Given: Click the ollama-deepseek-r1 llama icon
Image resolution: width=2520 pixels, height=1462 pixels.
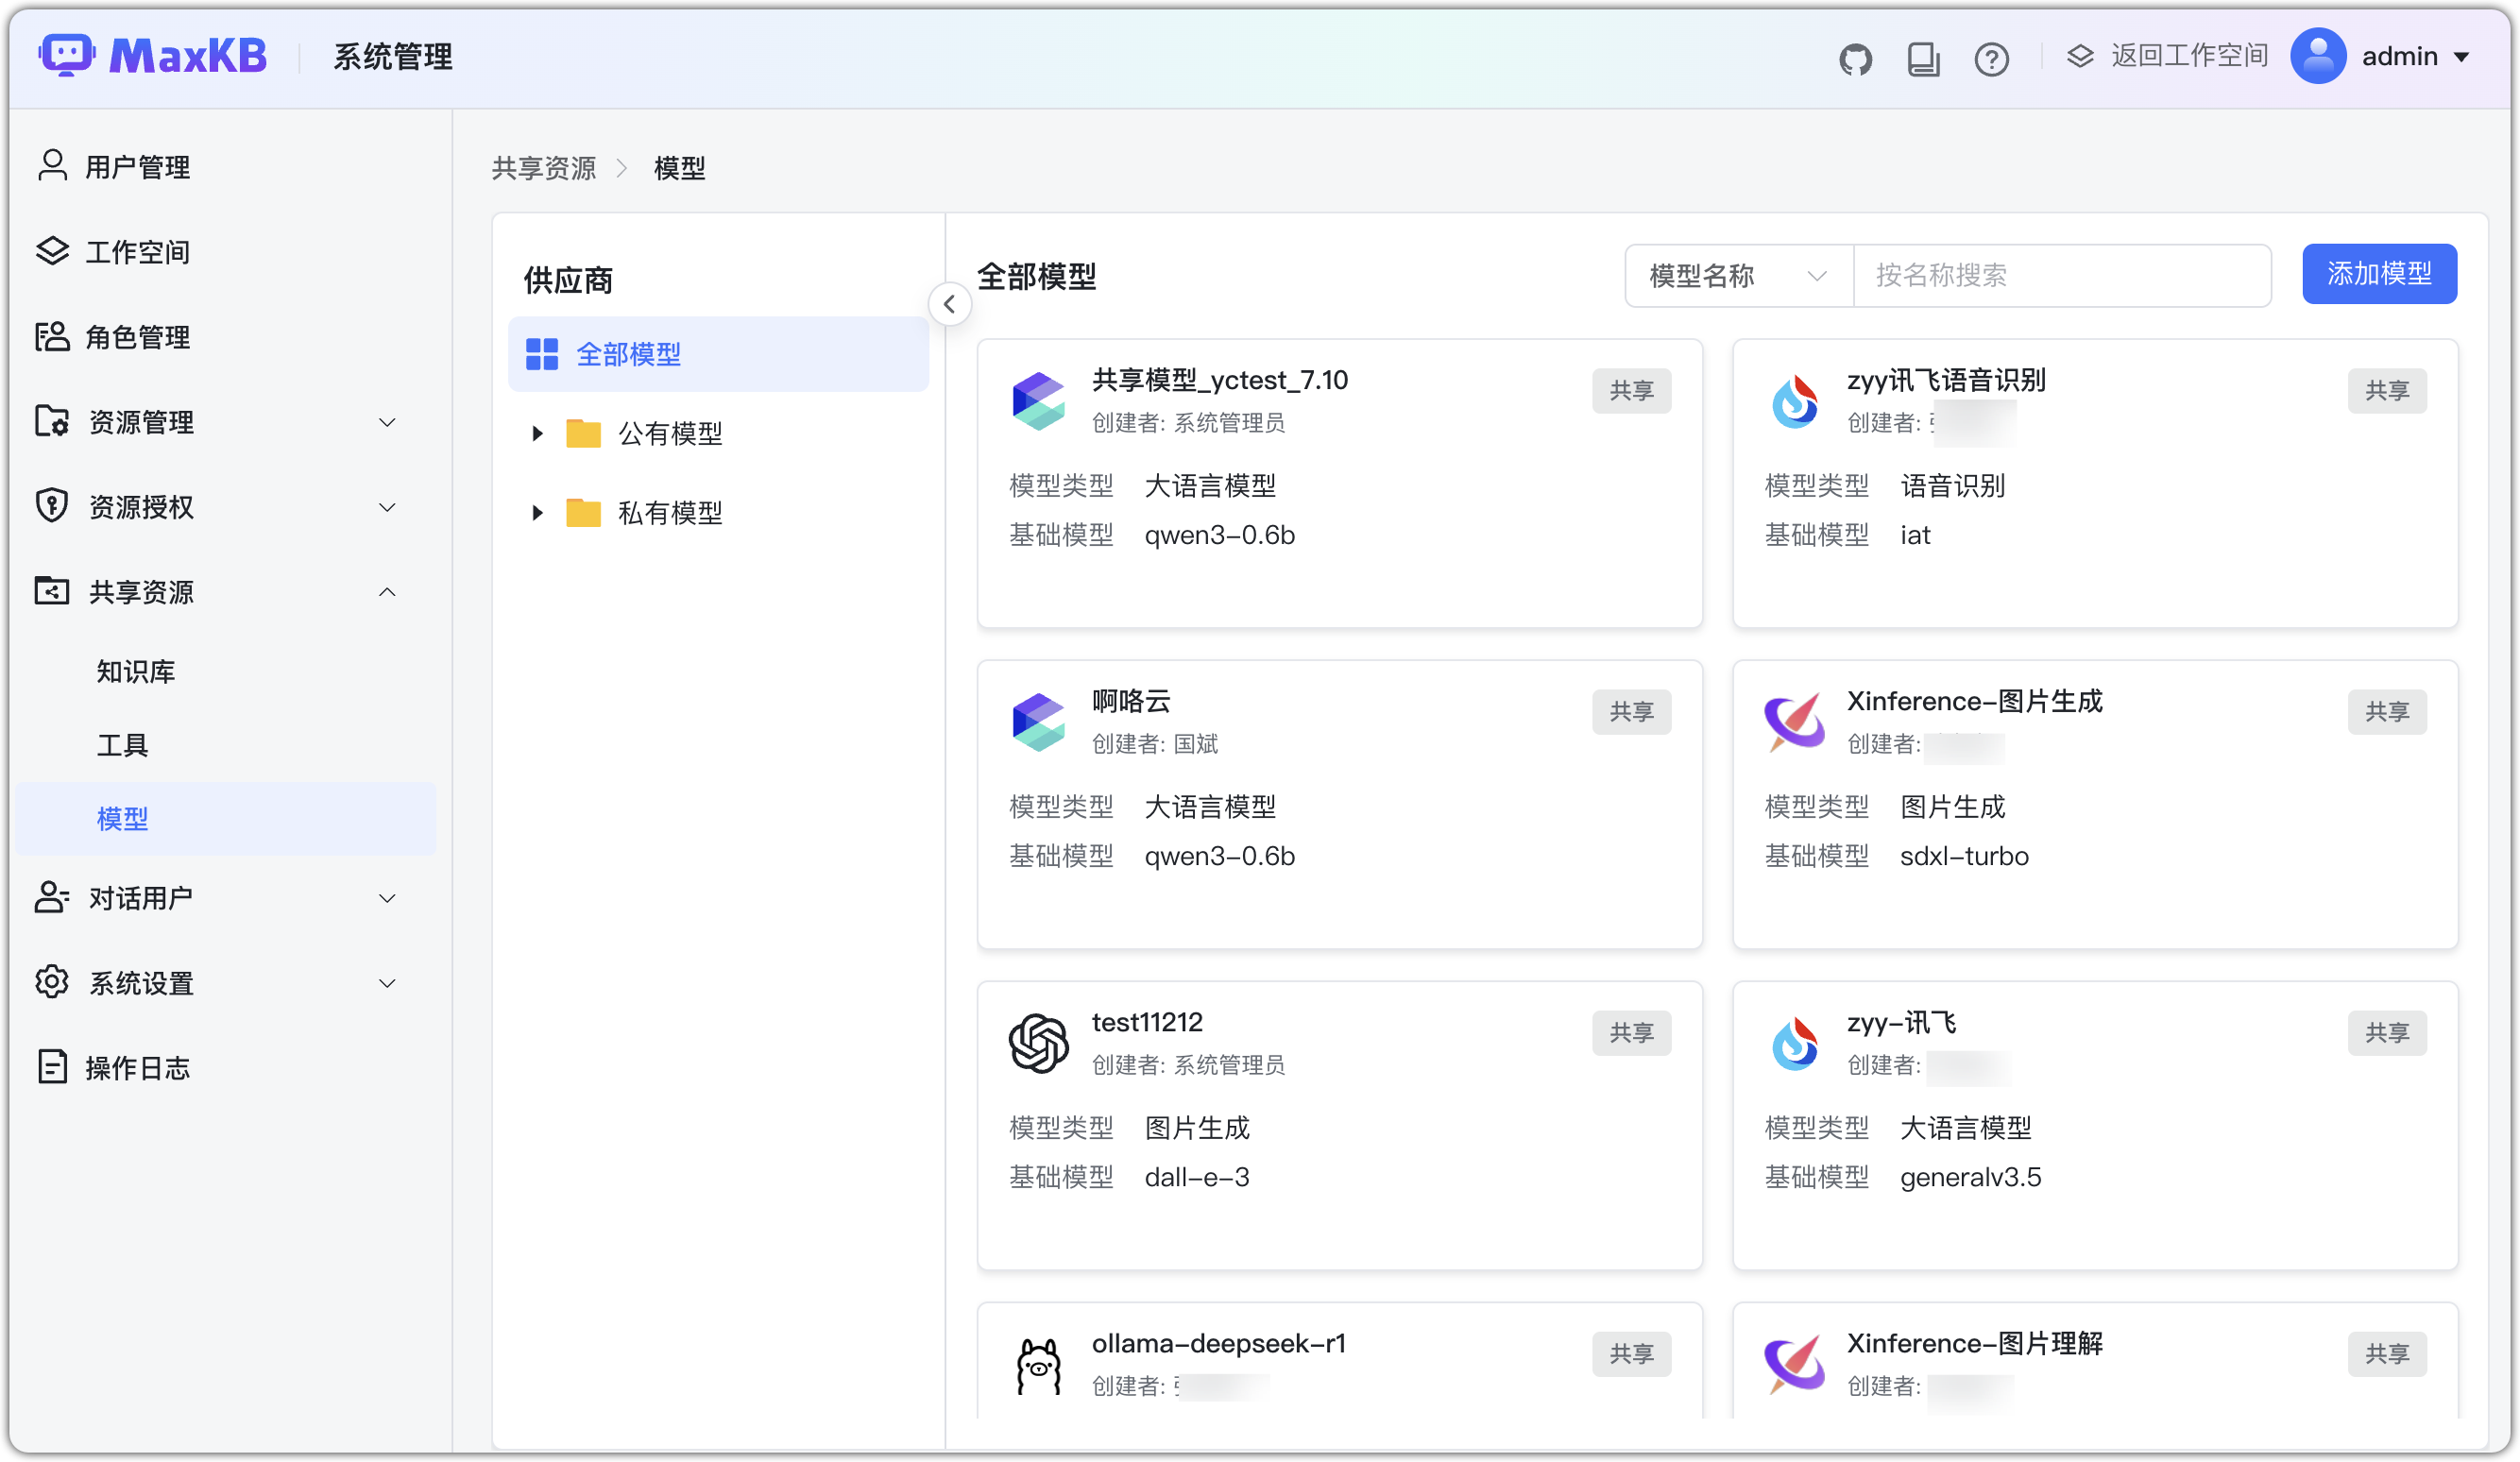Looking at the screenshot, I should pos(1038,1365).
